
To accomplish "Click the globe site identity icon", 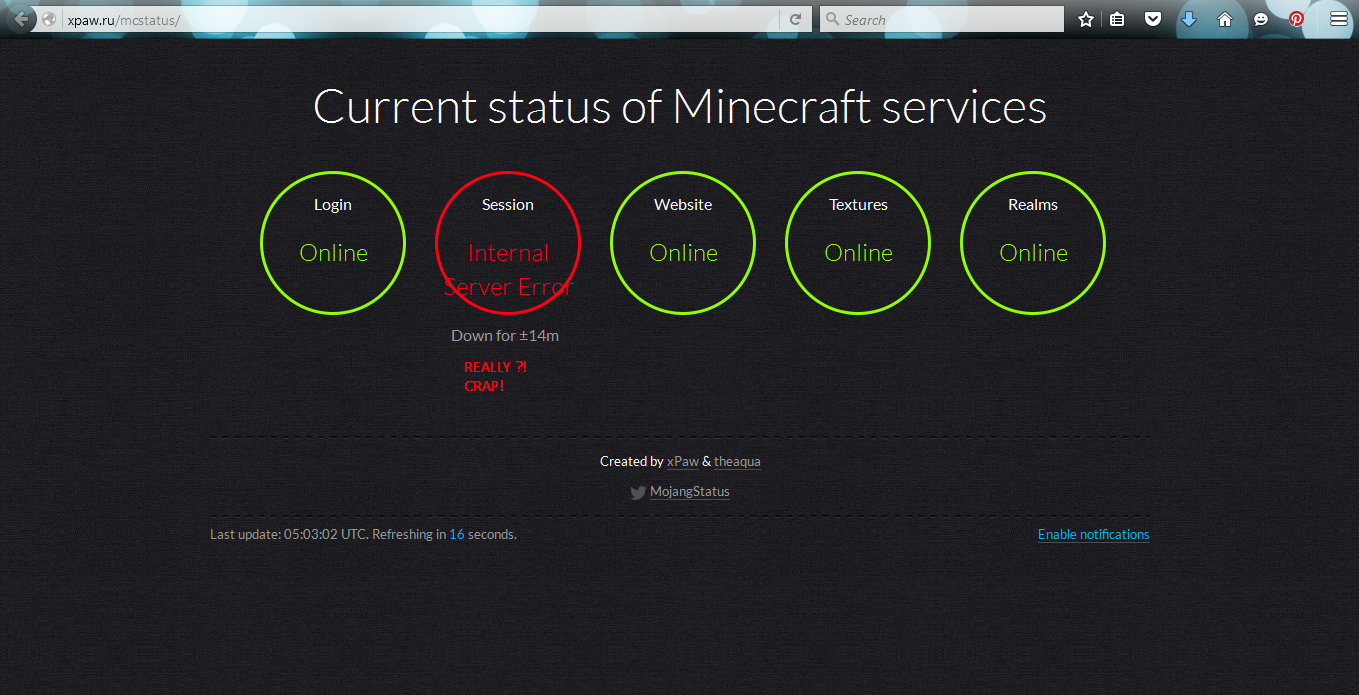I will [x=49, y=19].
